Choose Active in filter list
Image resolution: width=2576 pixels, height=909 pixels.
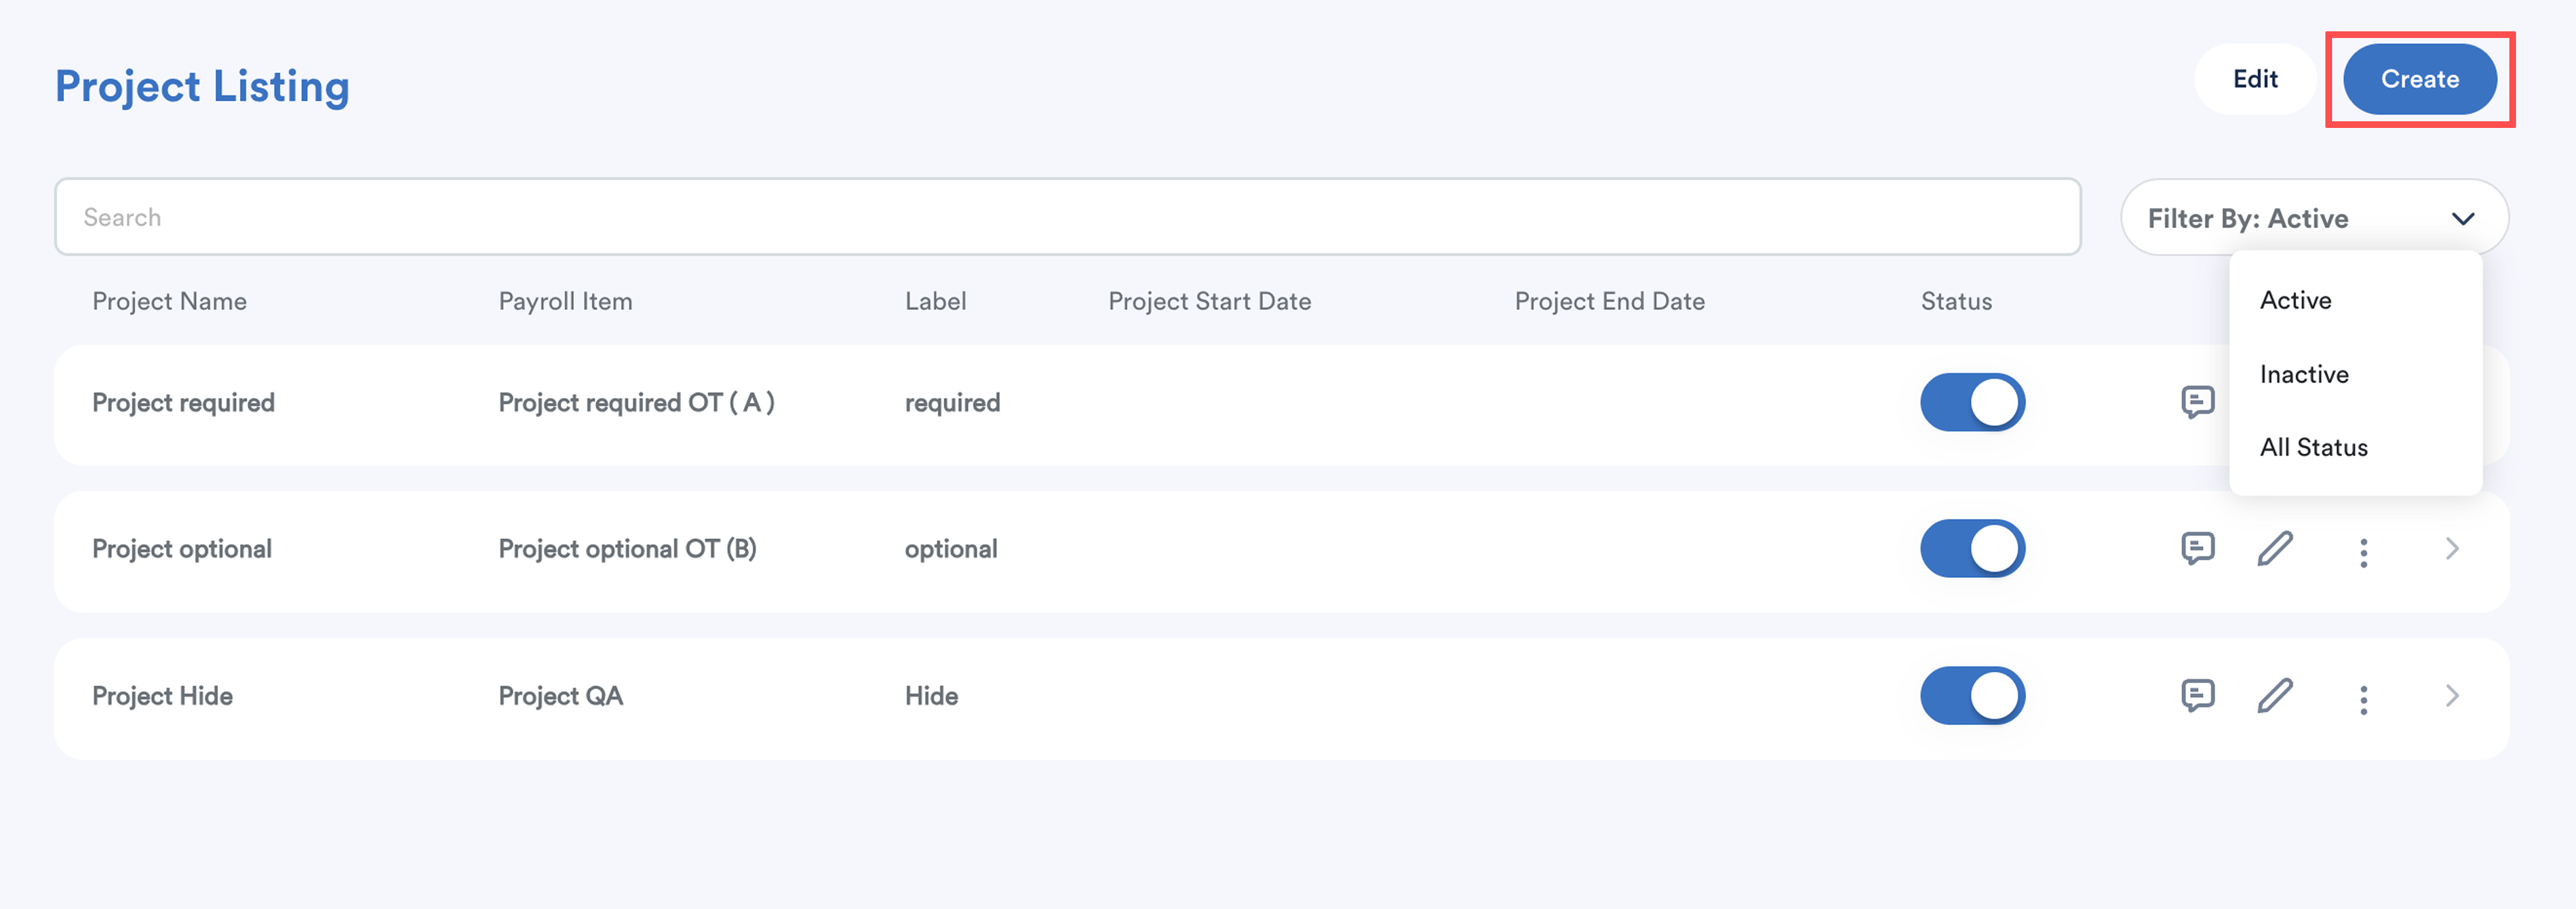2295,300
